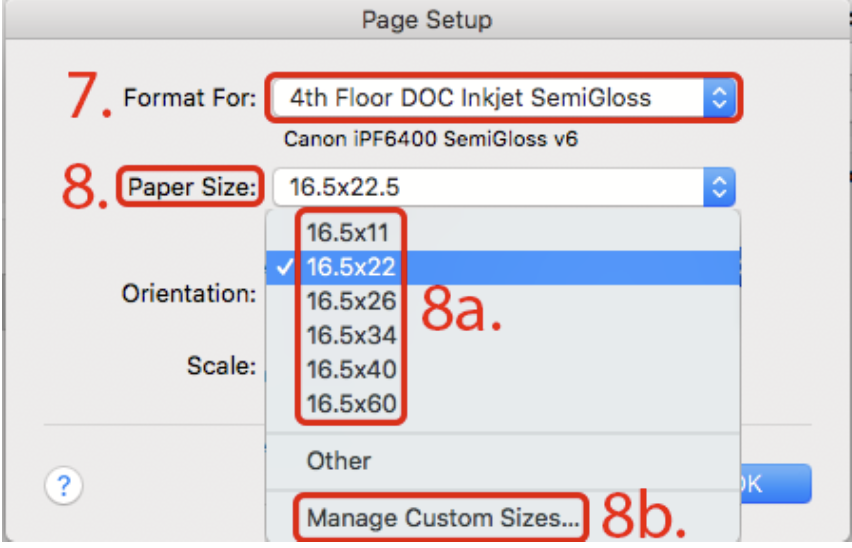Click the Orientation label

click(189, 294)
